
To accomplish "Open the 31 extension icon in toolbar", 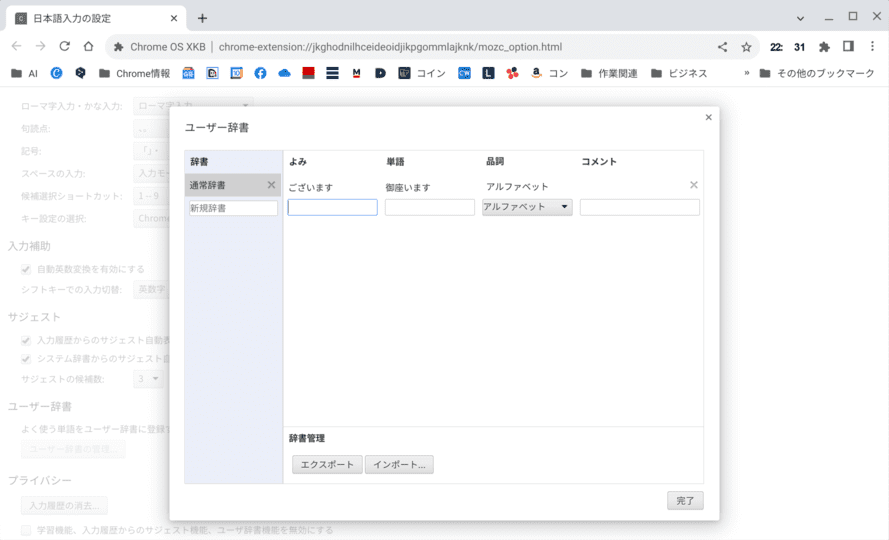I will click(x=799, y=47).
